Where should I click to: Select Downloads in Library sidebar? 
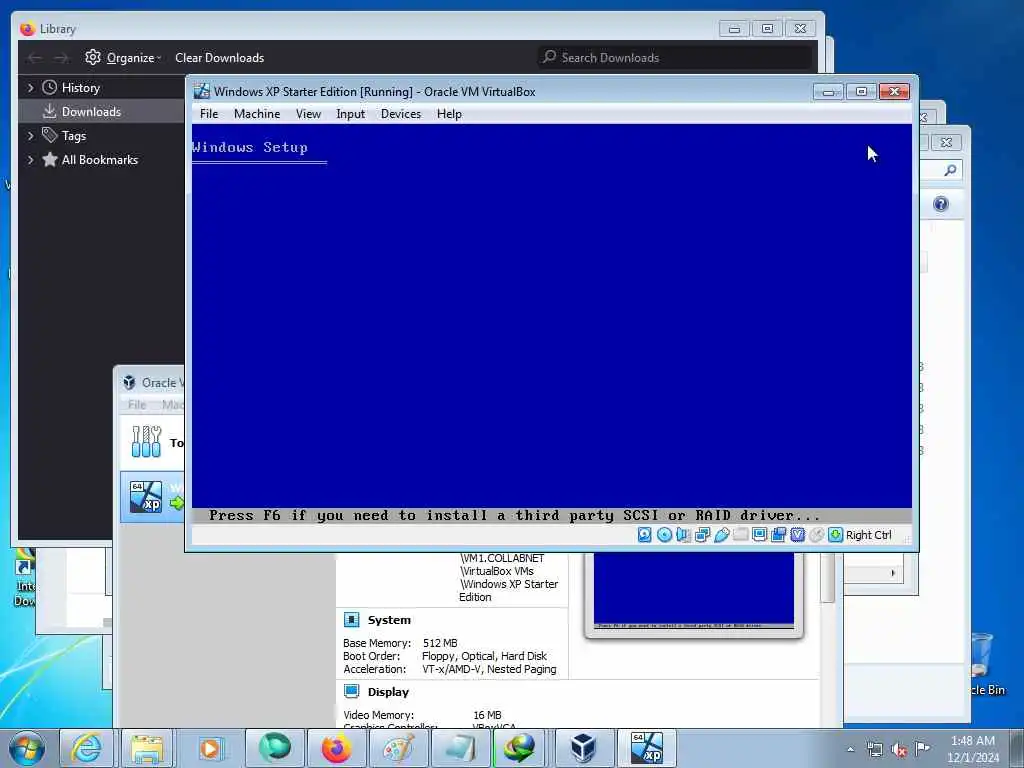point(91,112)
